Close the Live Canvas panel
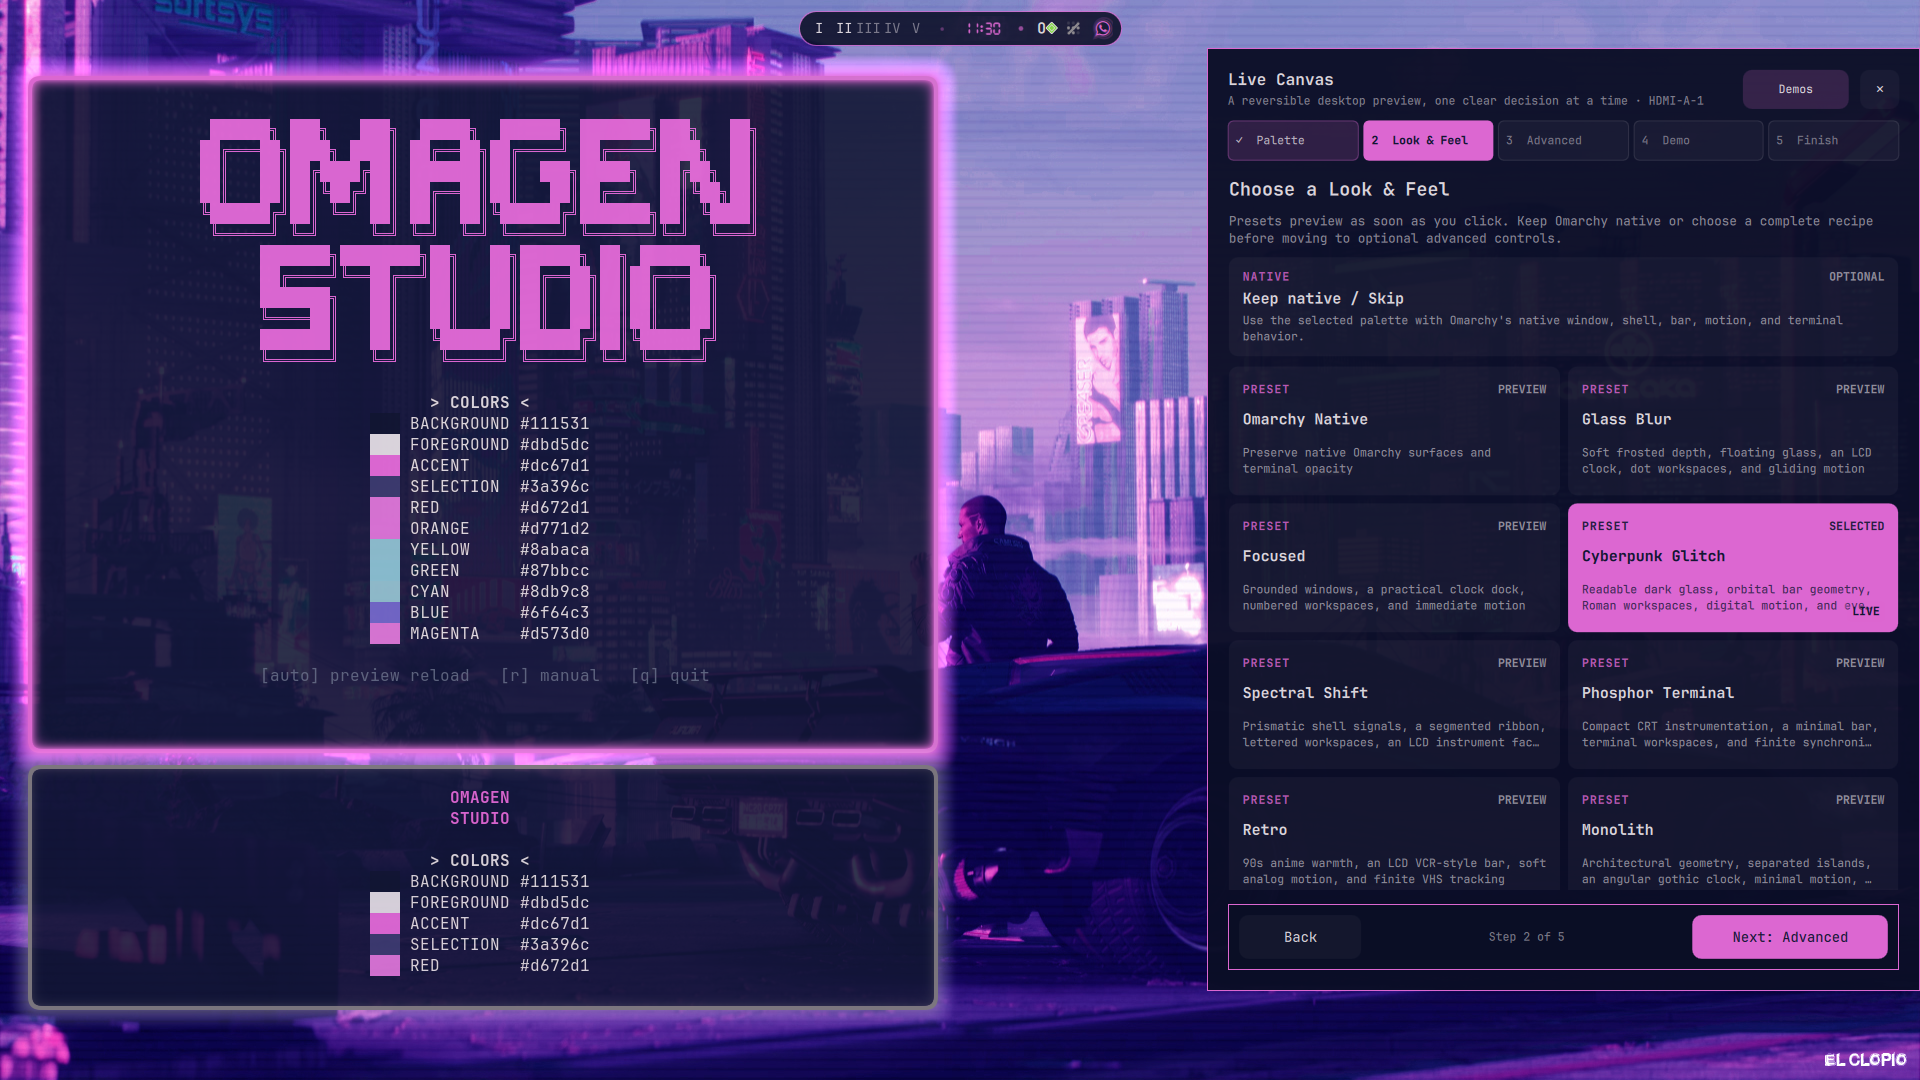The image size is (1920, 1080). (1880, 89)
